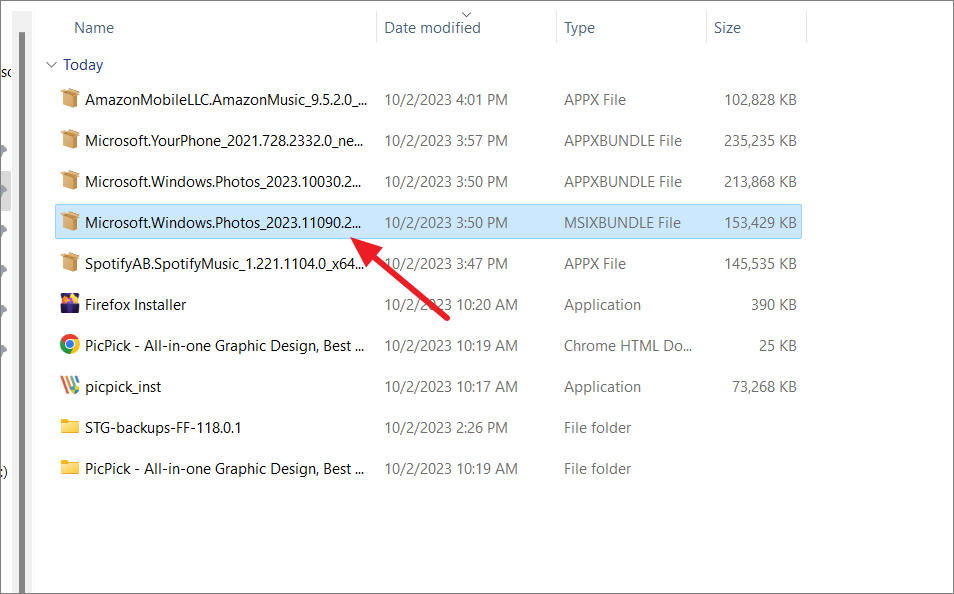Click the 10/2/2023 3:57 PM date
954x594 pixels.
446,141
